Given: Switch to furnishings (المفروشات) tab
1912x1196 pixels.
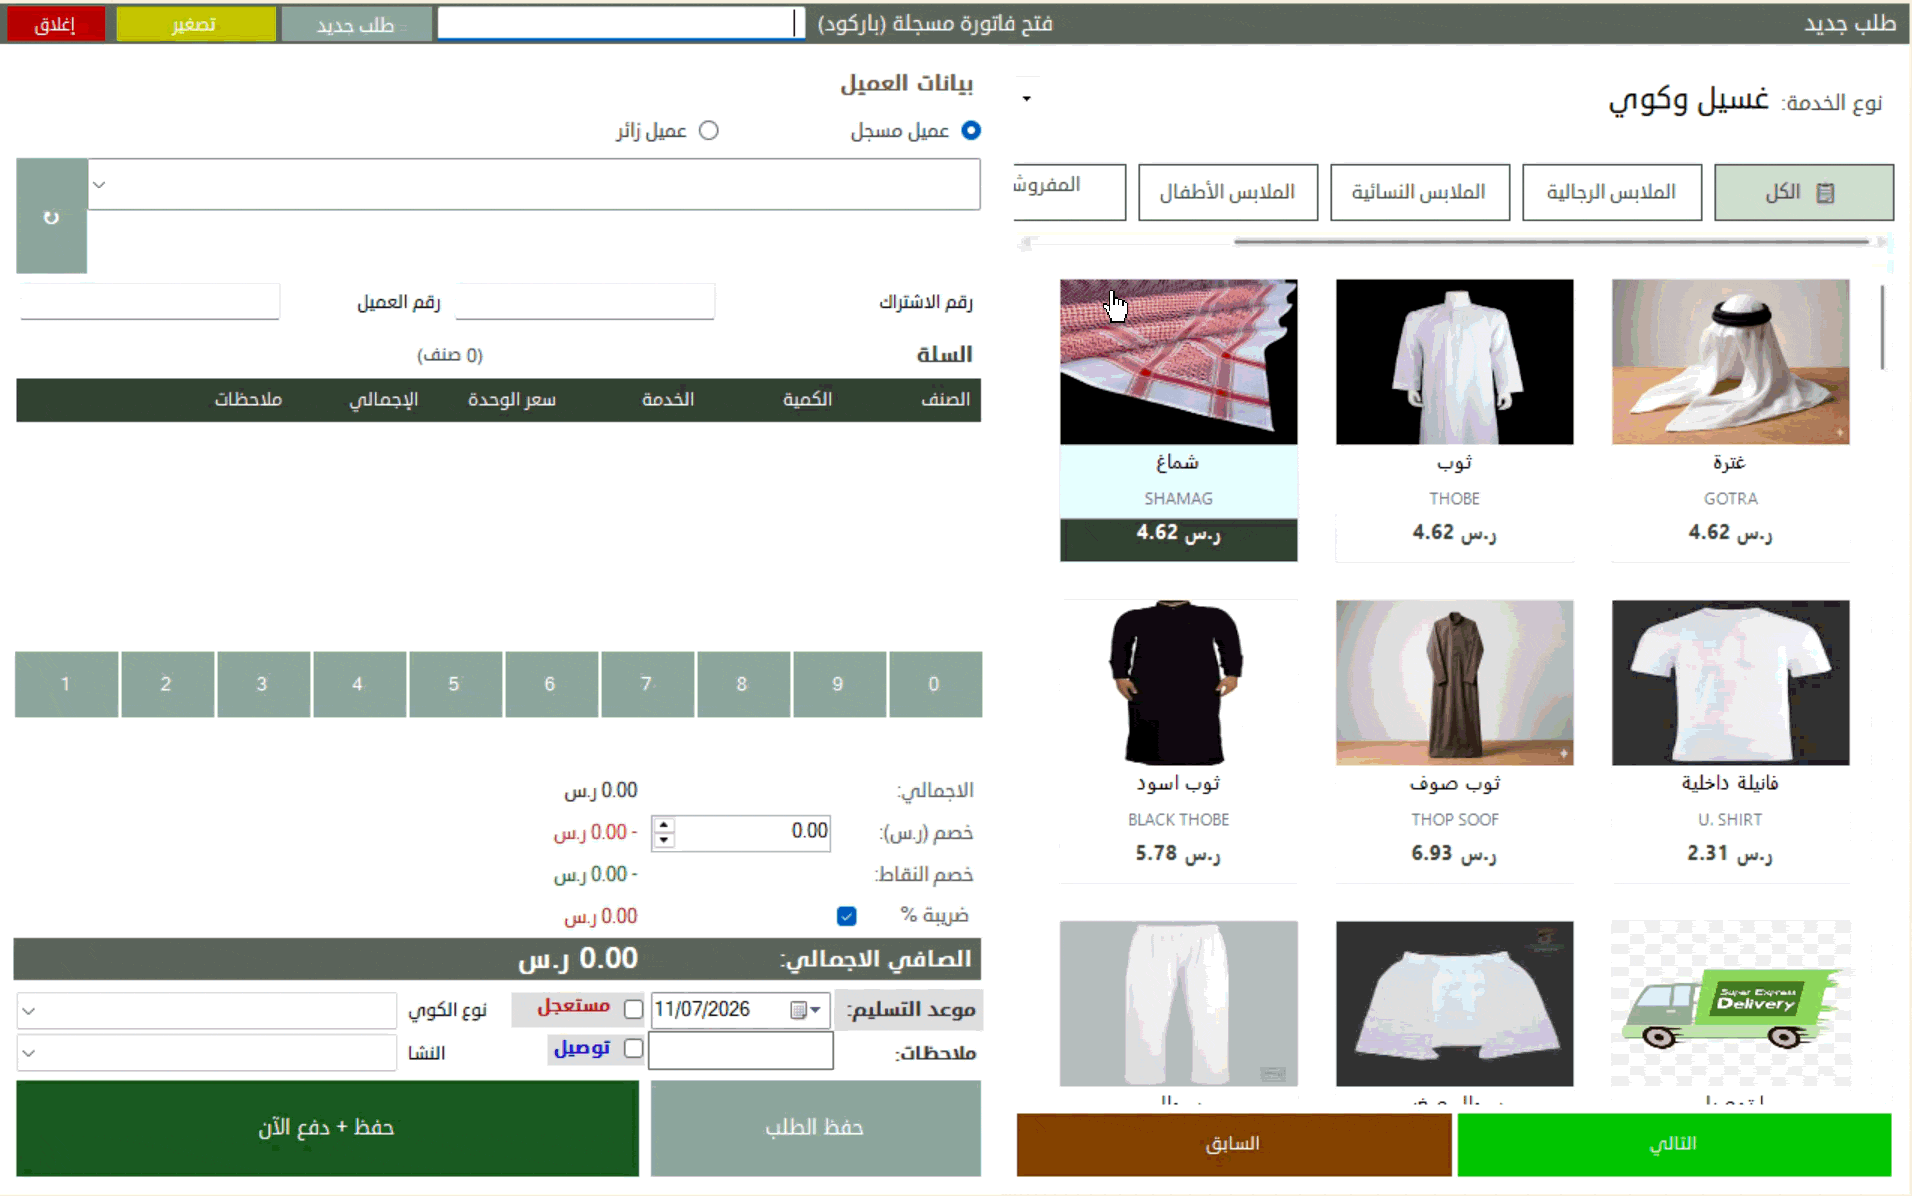Looking at the screenshot, I should click(1069, 192).
